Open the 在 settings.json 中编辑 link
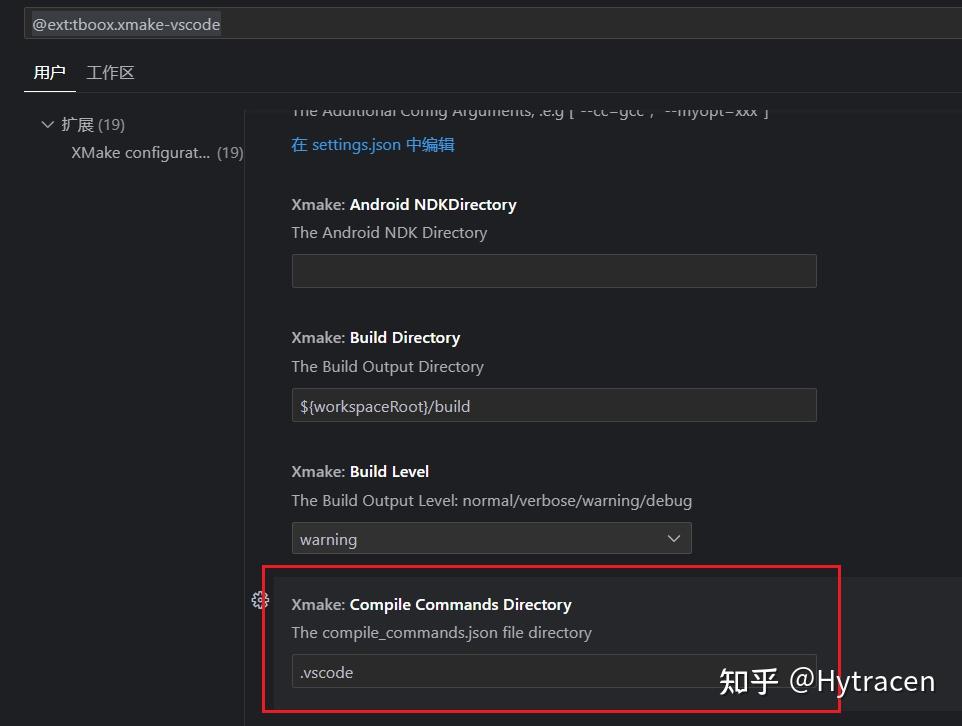The image size is (962, 726). click(373, 145)
